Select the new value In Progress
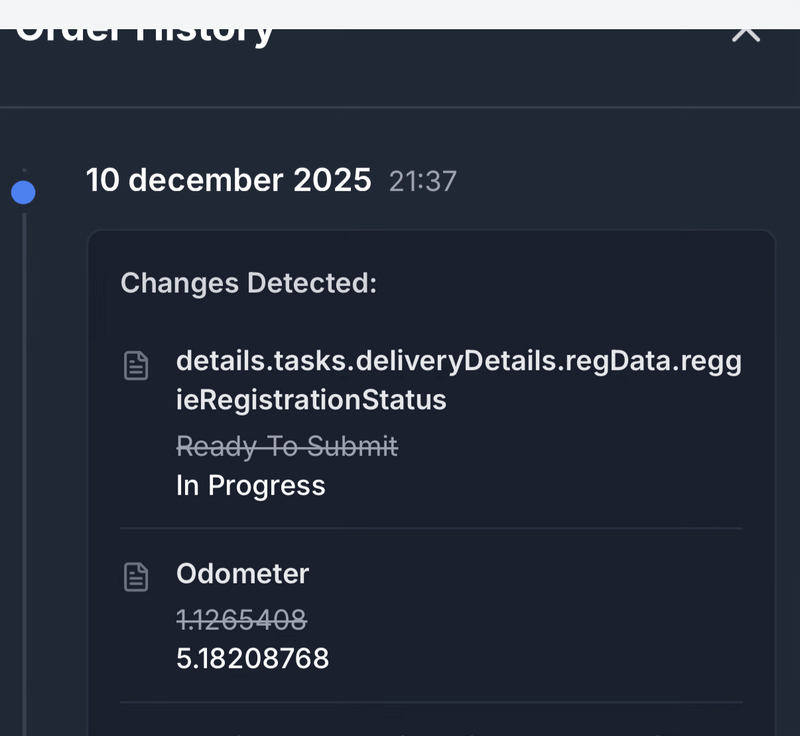 [250, 485]
